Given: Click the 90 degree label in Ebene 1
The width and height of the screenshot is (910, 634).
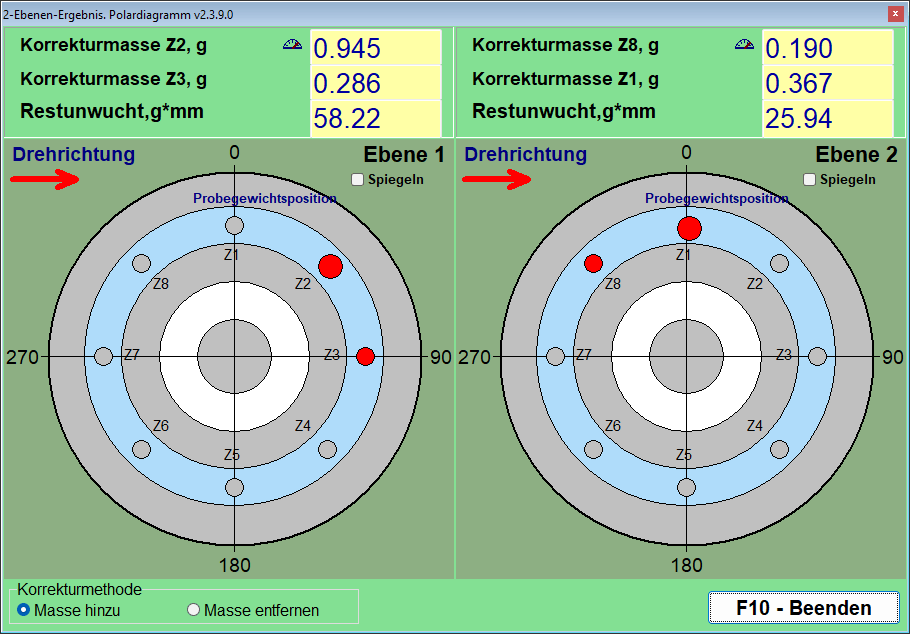Looking at the screenshot, I should point(440,357).
